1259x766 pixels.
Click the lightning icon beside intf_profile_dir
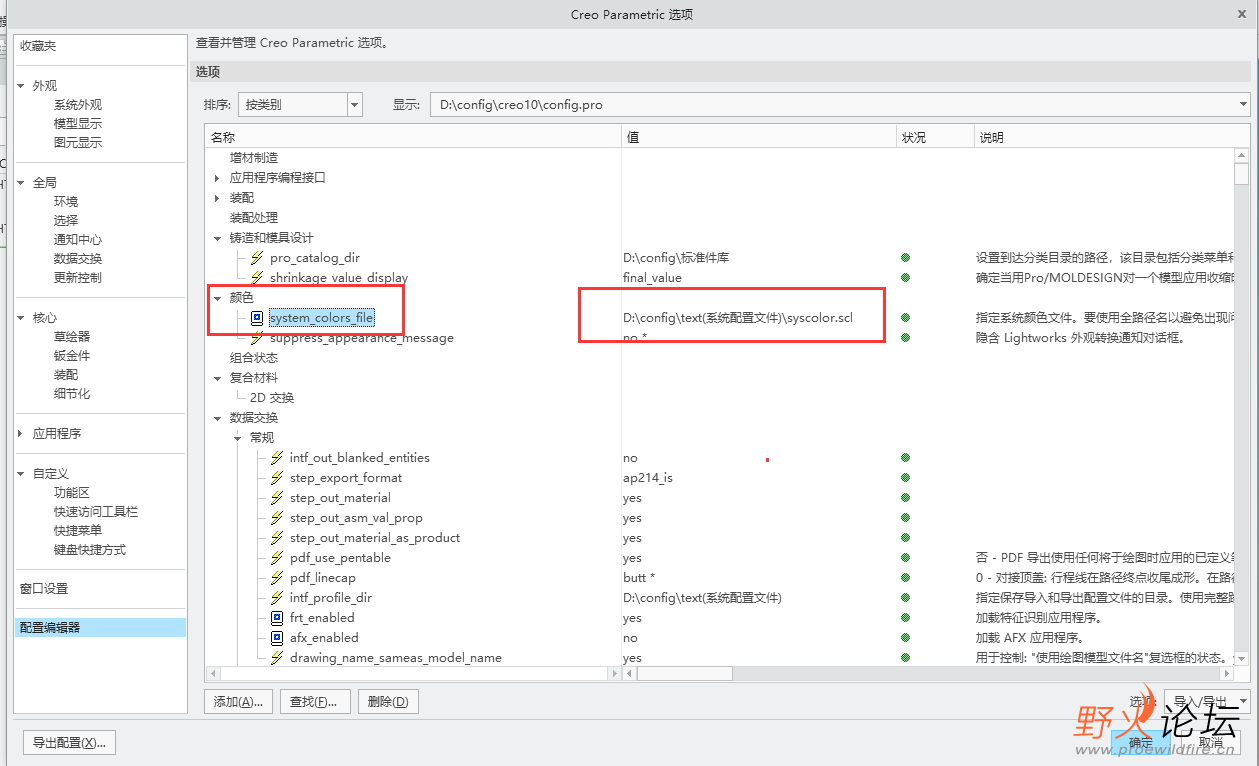pyautogui.click(x=277, y=598)
